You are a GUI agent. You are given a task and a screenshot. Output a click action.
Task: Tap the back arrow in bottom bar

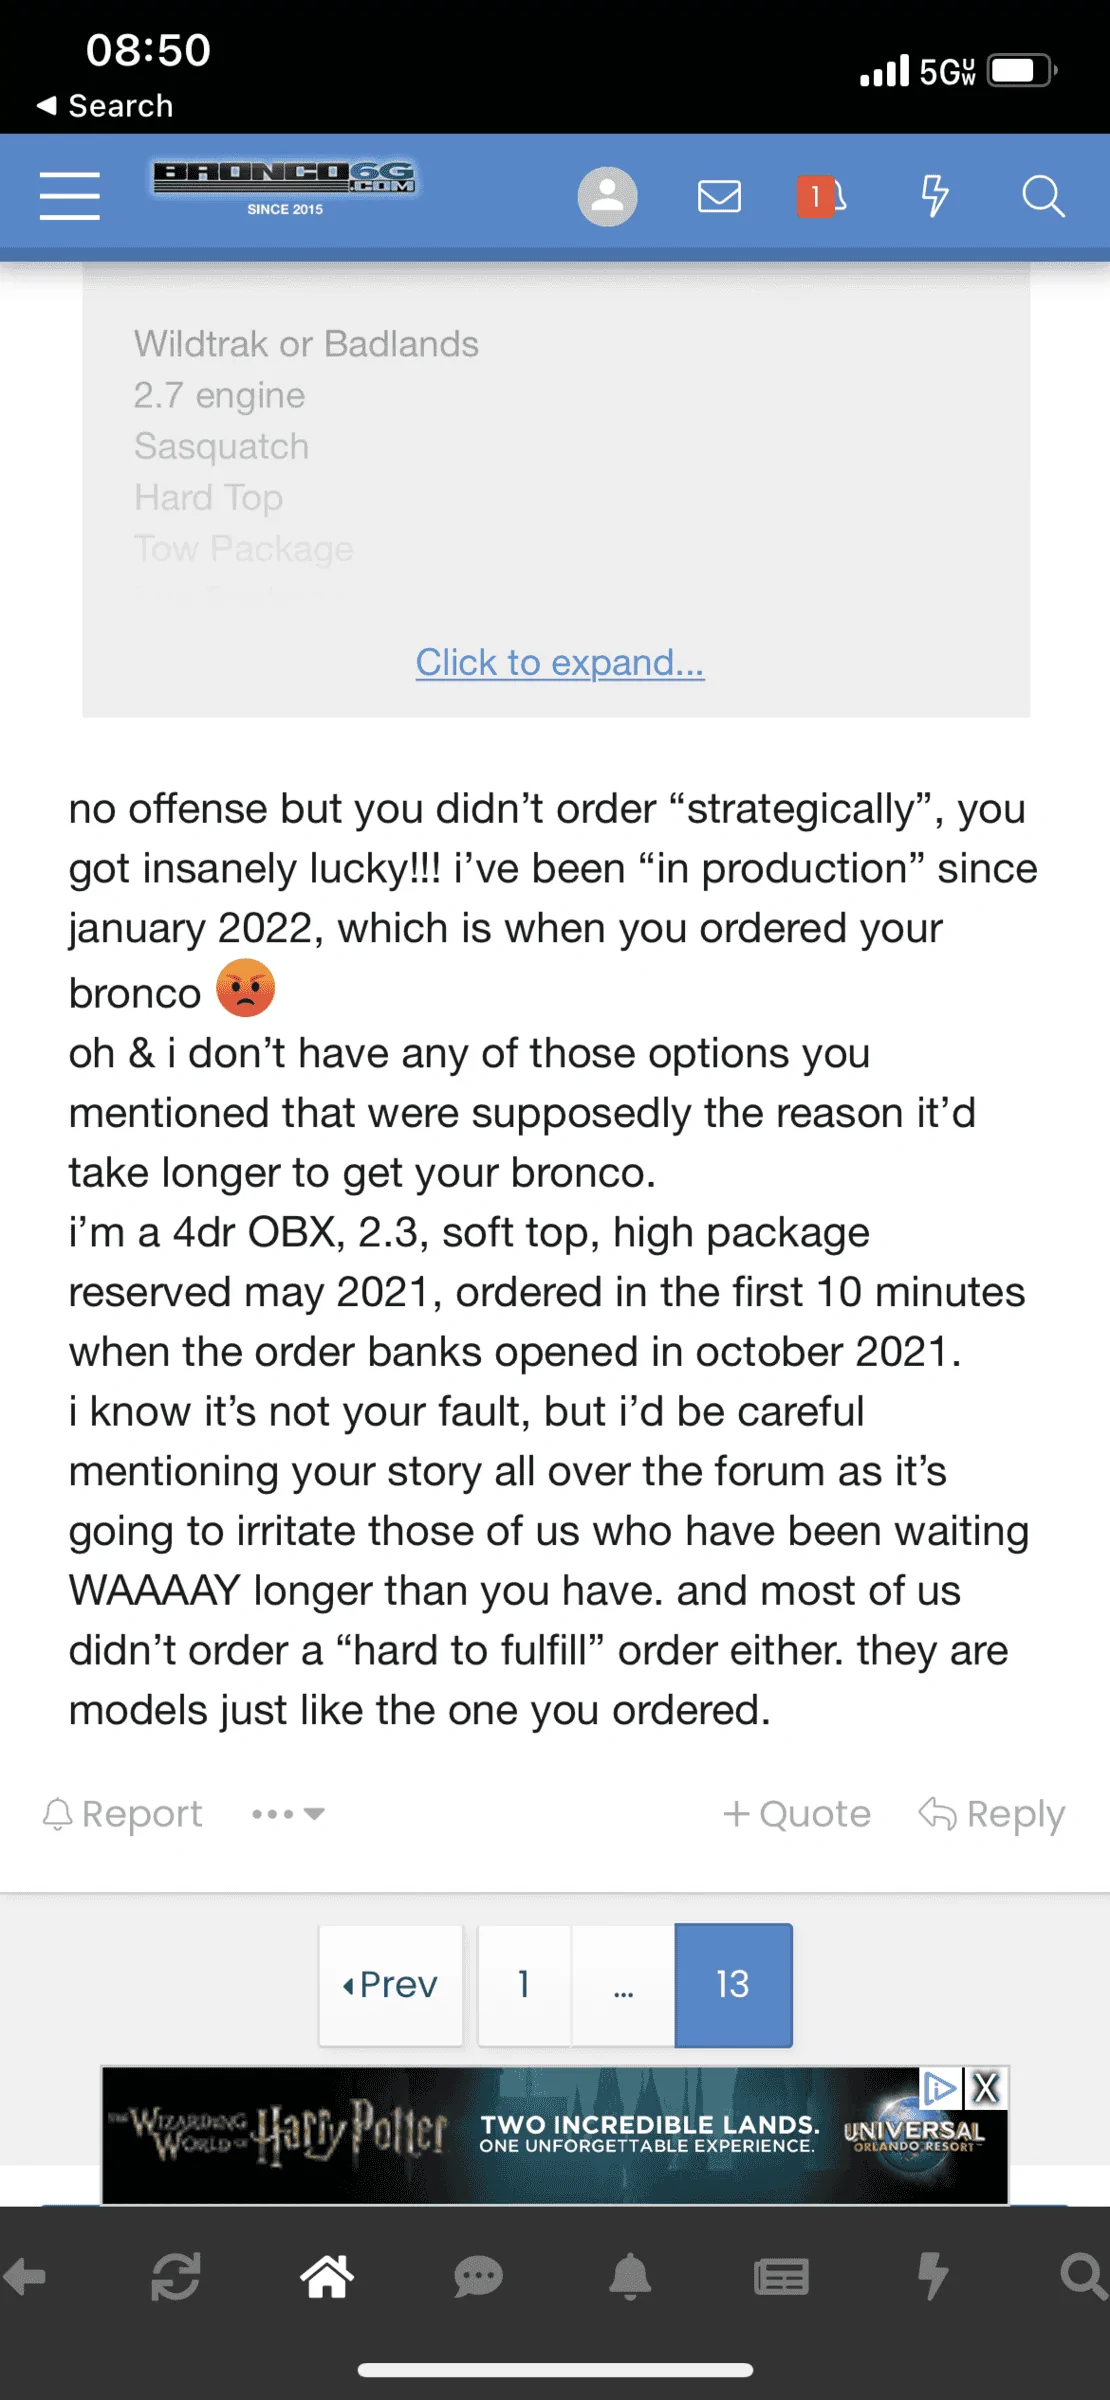(24, 2278)
